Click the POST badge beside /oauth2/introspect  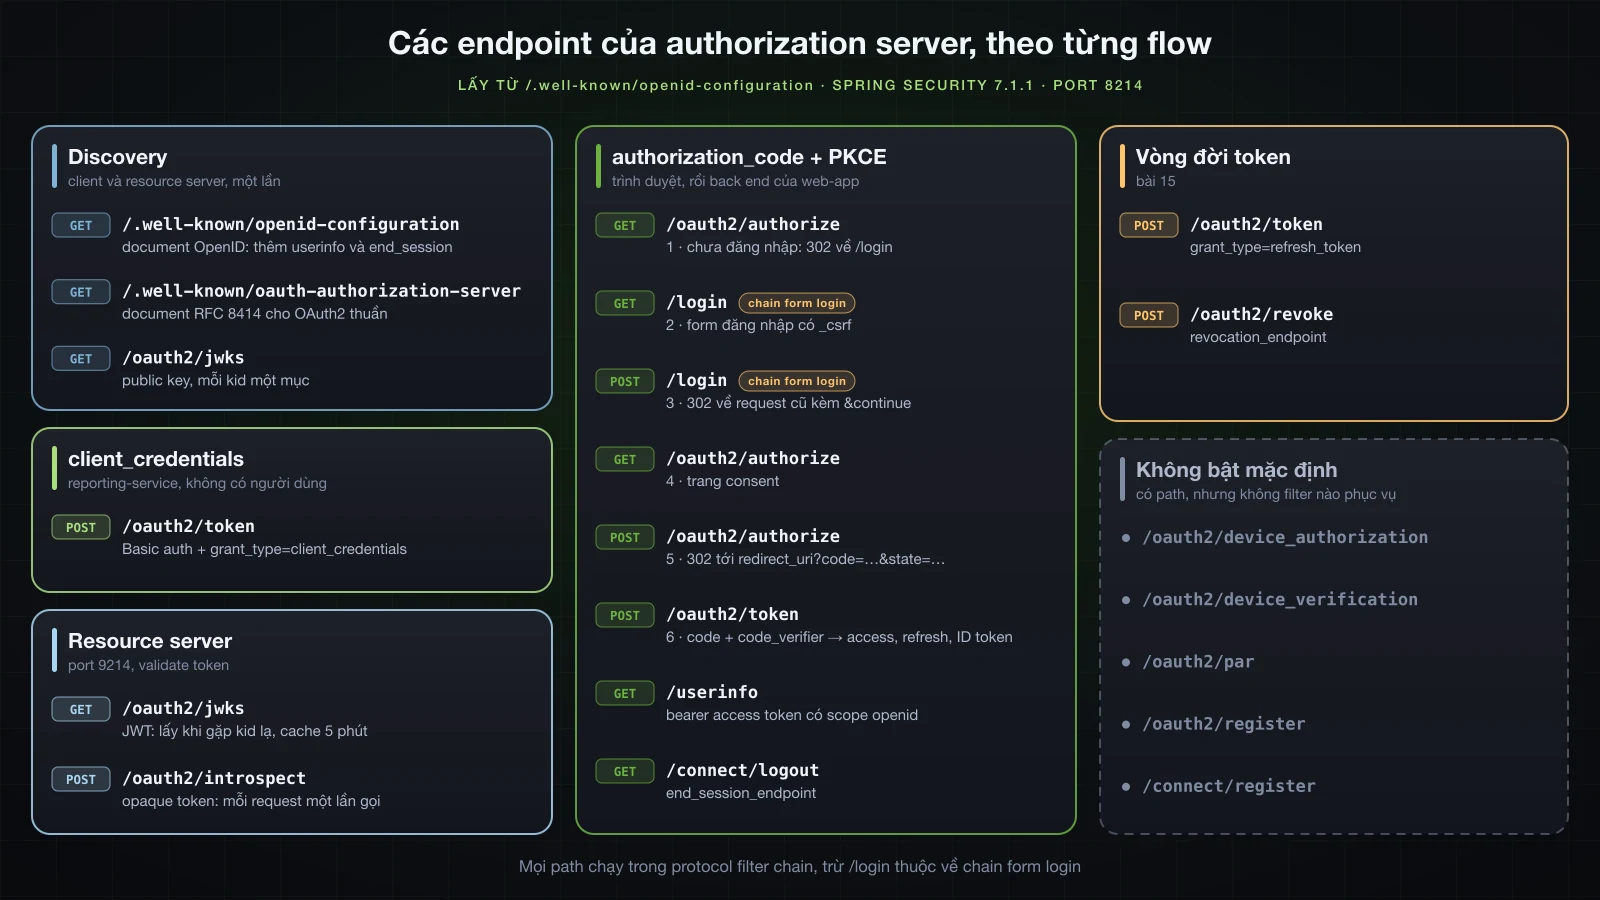81,779
